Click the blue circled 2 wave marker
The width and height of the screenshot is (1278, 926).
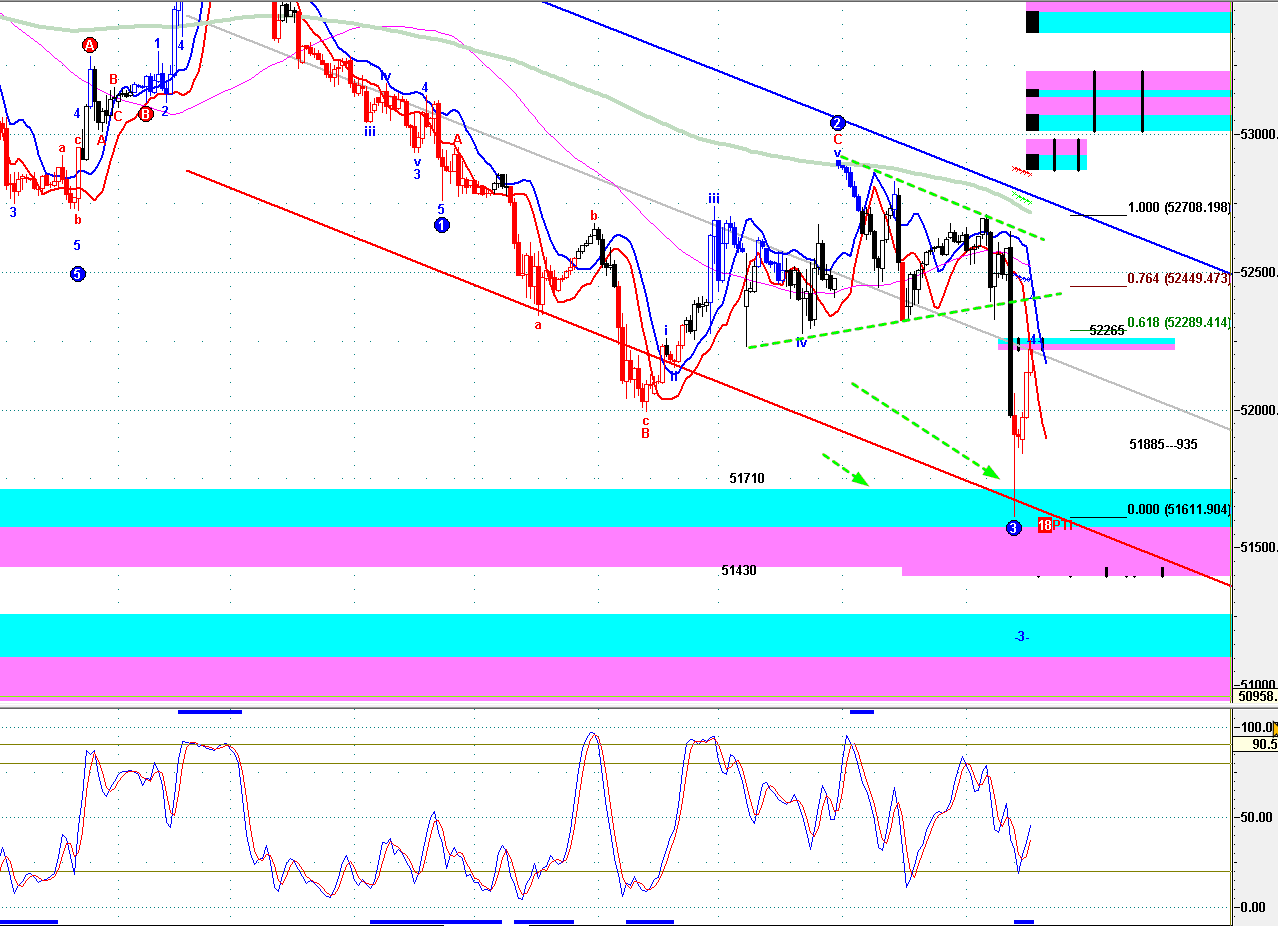[x=838, y=123]
